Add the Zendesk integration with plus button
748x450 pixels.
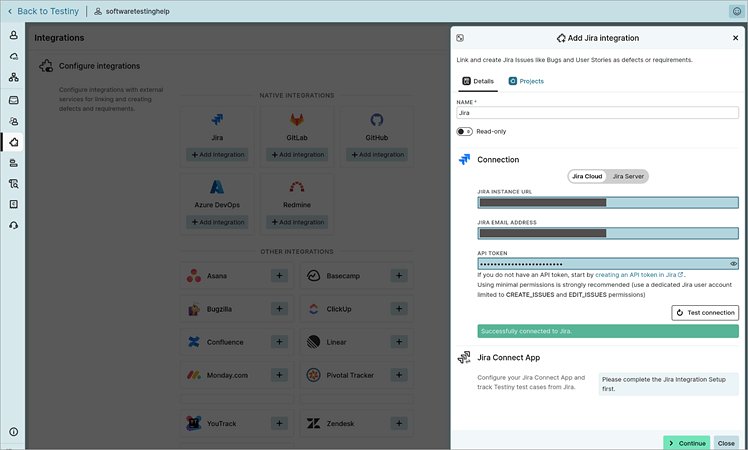point(399,423)
